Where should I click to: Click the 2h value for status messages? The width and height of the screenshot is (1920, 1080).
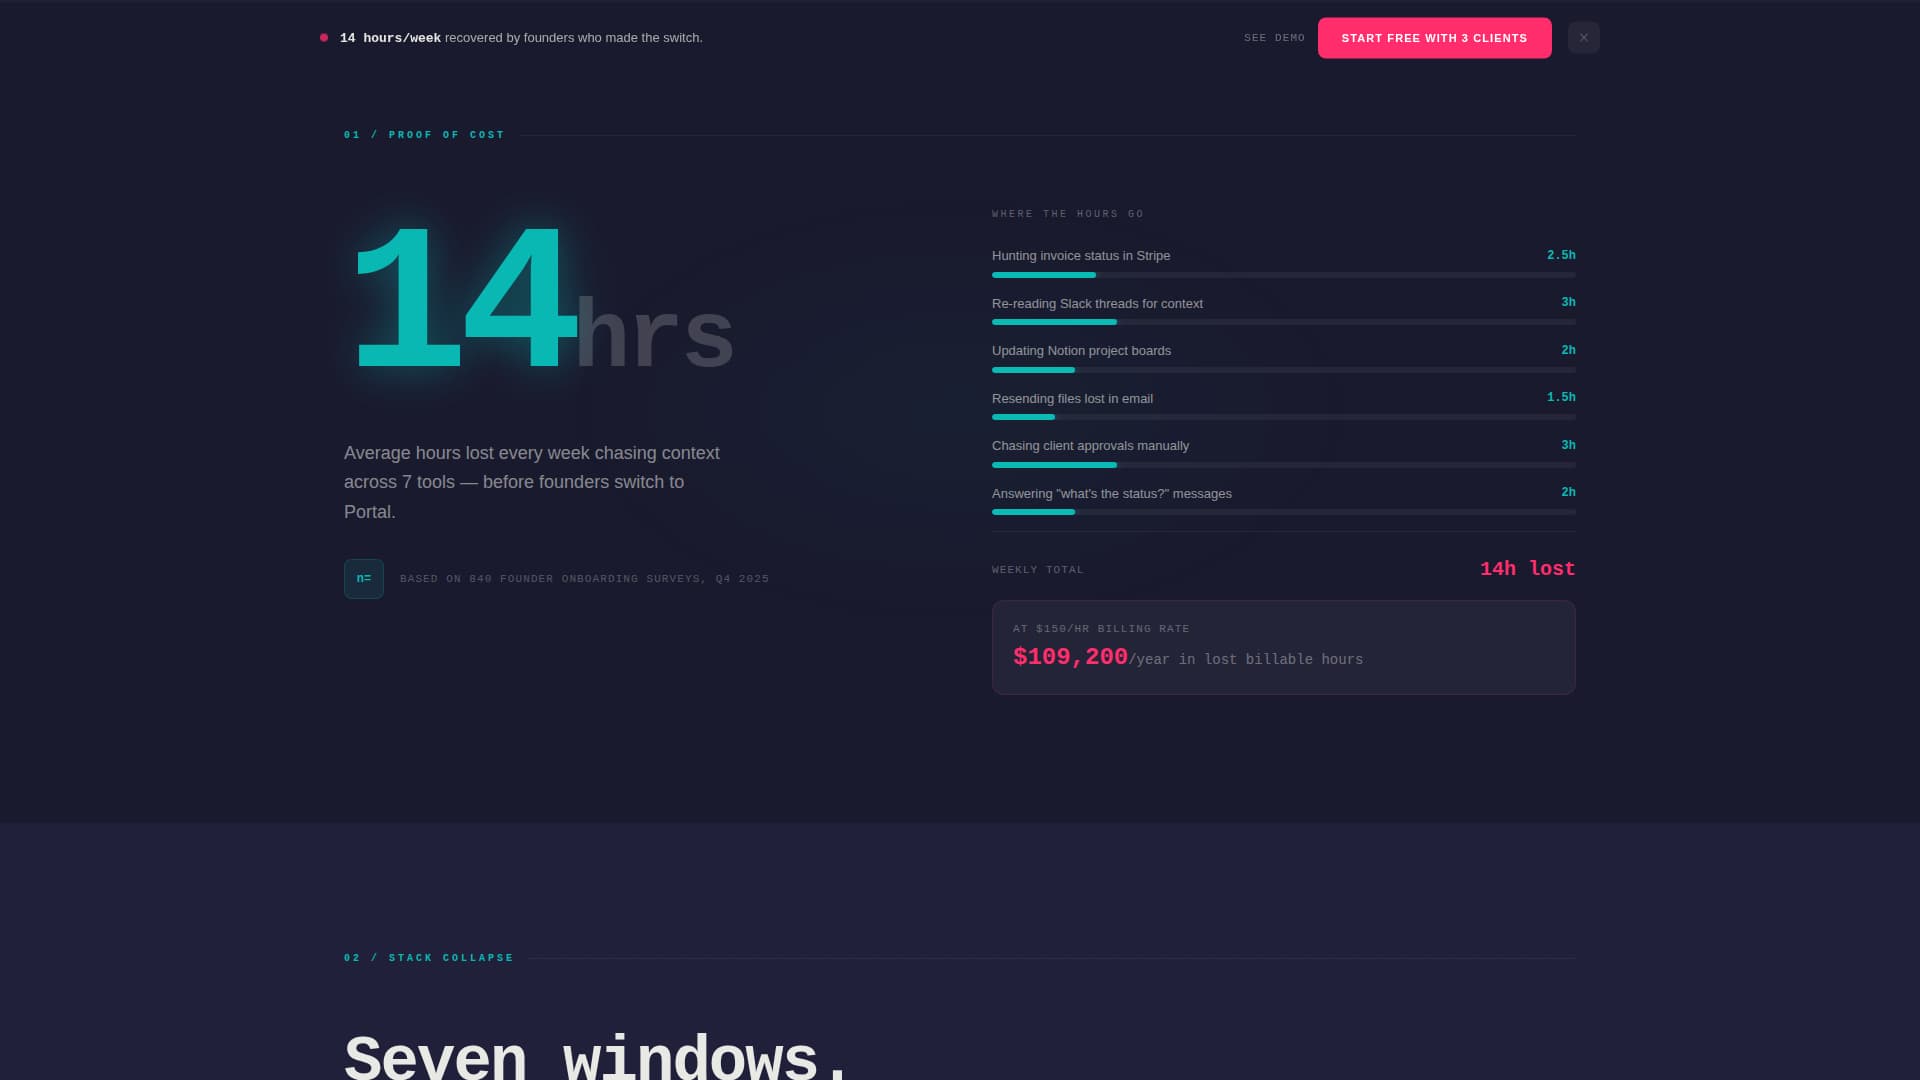[1568, 492]
